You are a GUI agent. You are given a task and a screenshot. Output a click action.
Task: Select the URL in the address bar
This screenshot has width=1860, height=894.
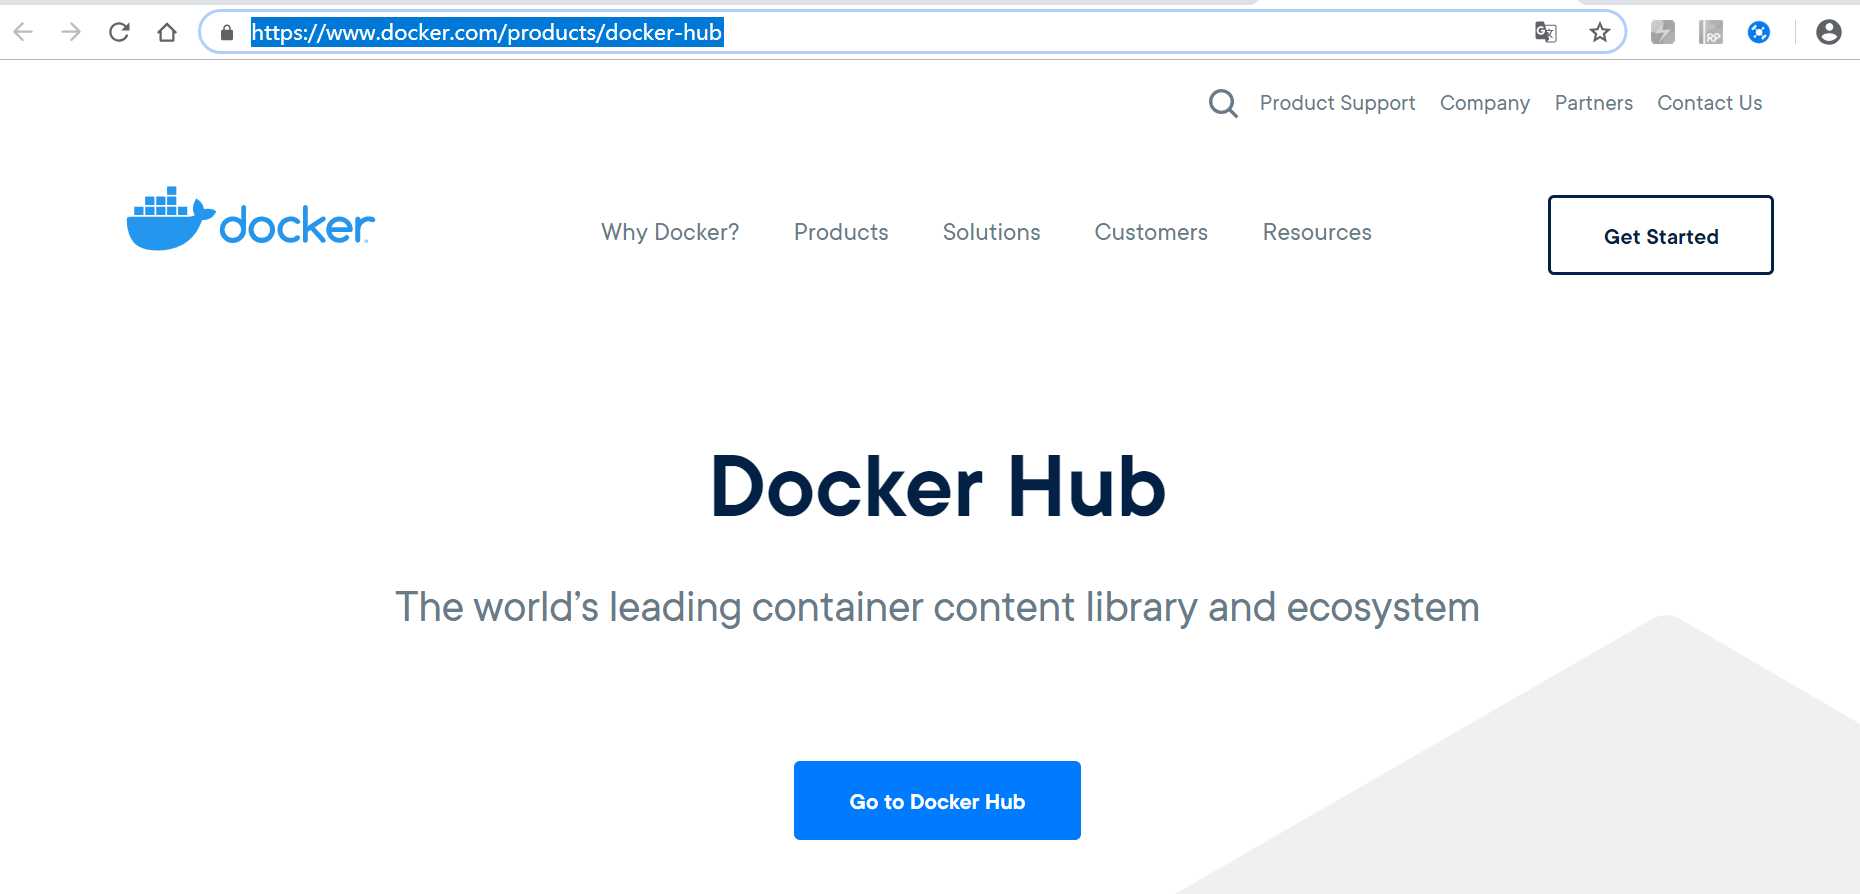(486, 32)
